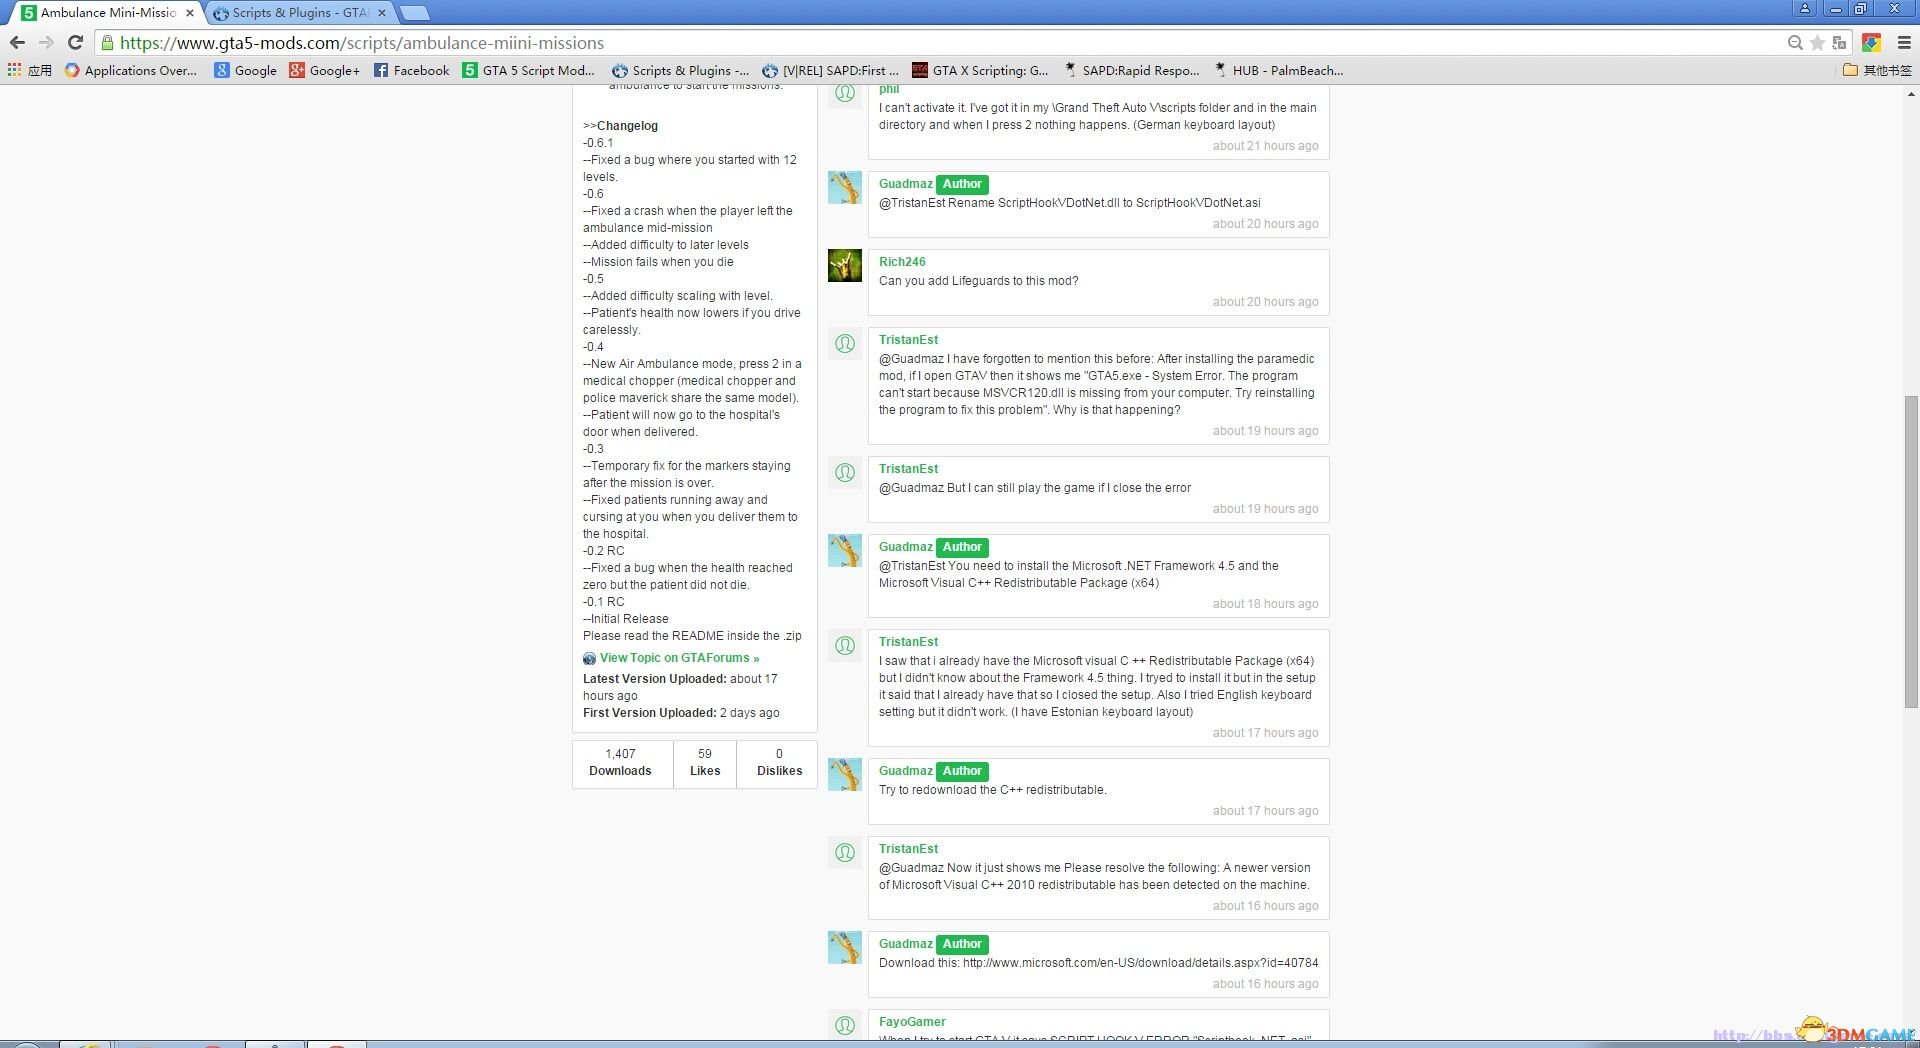Open the Applications Over... bookmark

(x=131, y=70)
